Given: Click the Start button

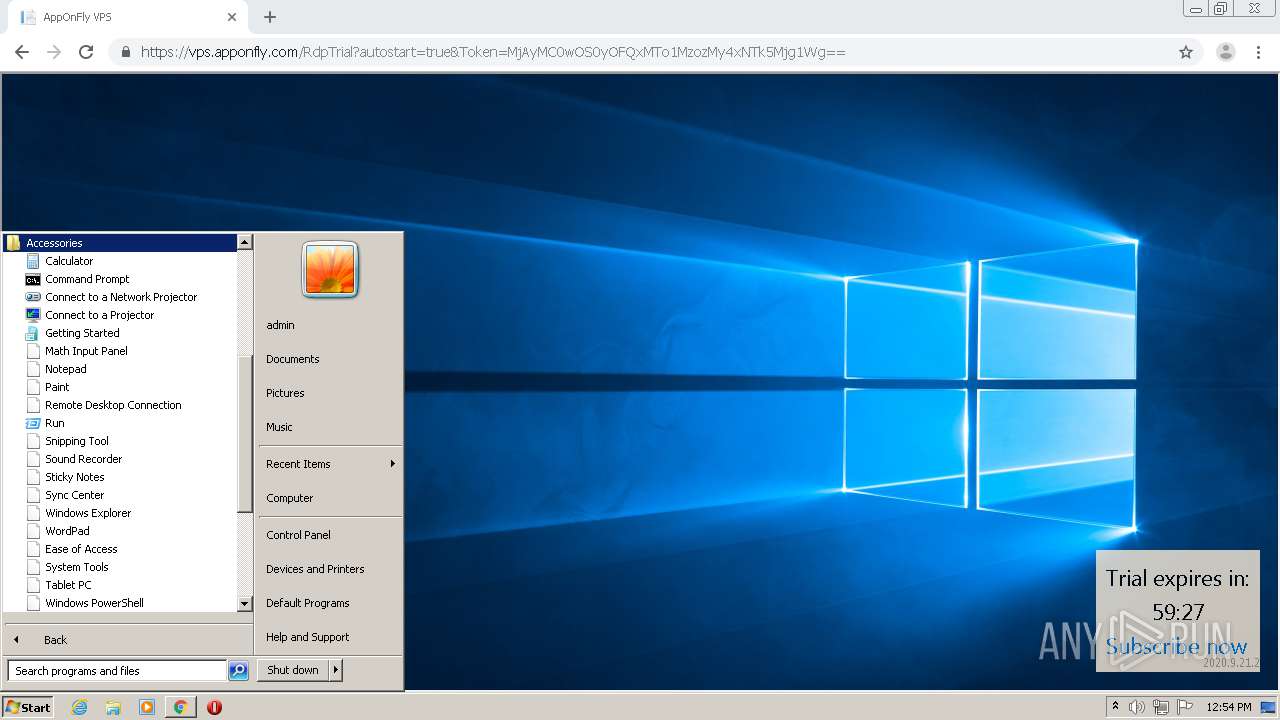Looking at the screenshot, I should tap(28, 707).
